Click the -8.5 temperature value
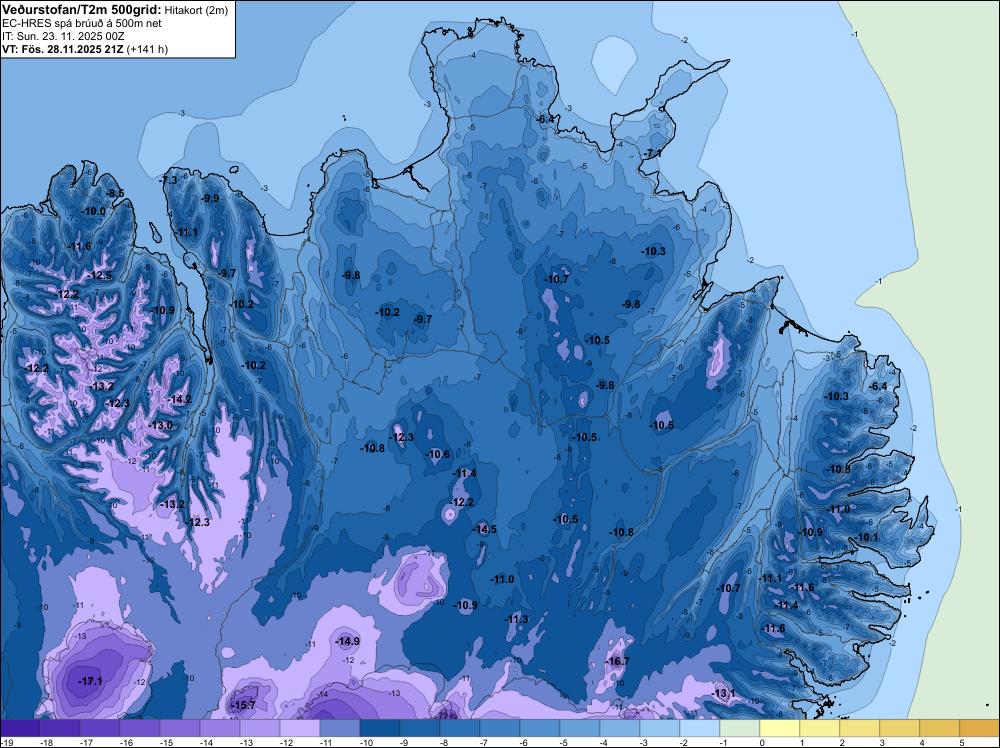Screen dimensions: 1000x748 (115, 193)
